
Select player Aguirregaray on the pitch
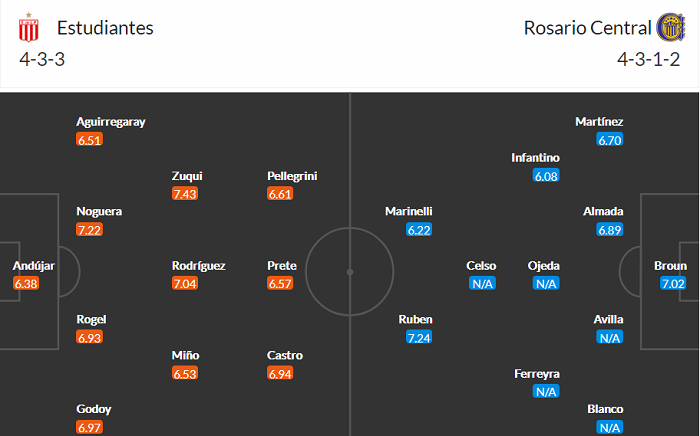[111, 122]
